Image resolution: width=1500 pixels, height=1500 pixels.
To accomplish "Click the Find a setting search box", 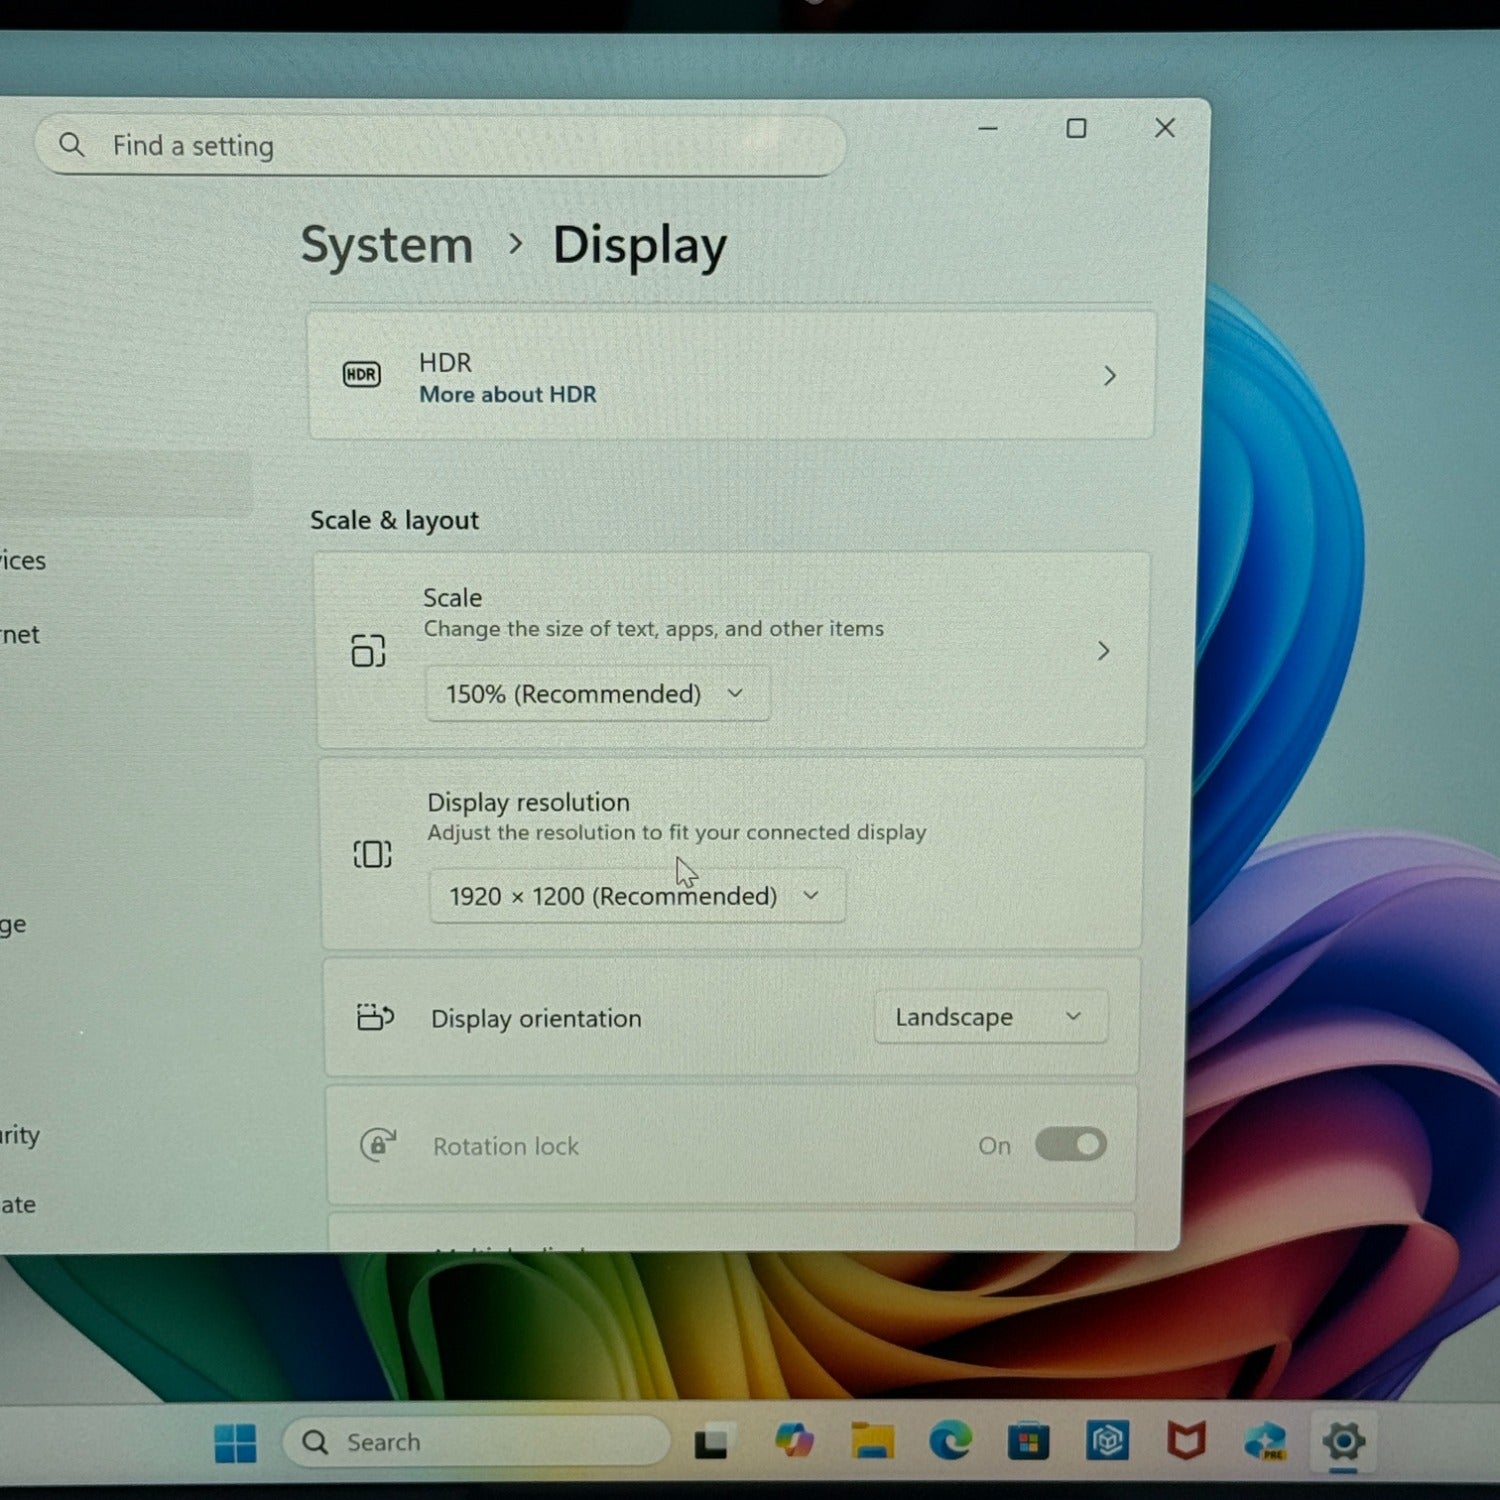I will 440,146.
